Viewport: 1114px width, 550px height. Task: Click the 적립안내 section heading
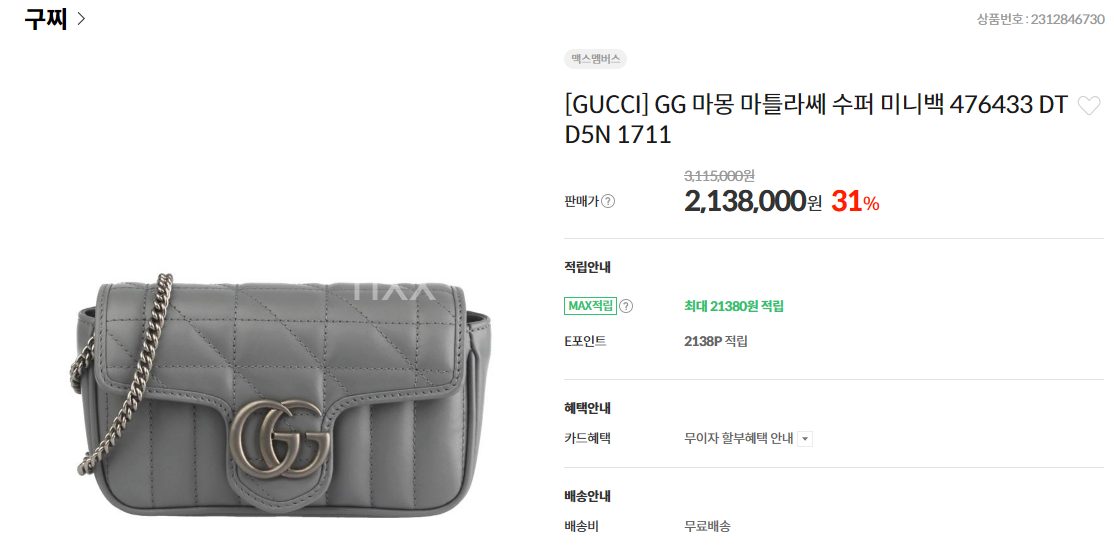click(588, 268)
